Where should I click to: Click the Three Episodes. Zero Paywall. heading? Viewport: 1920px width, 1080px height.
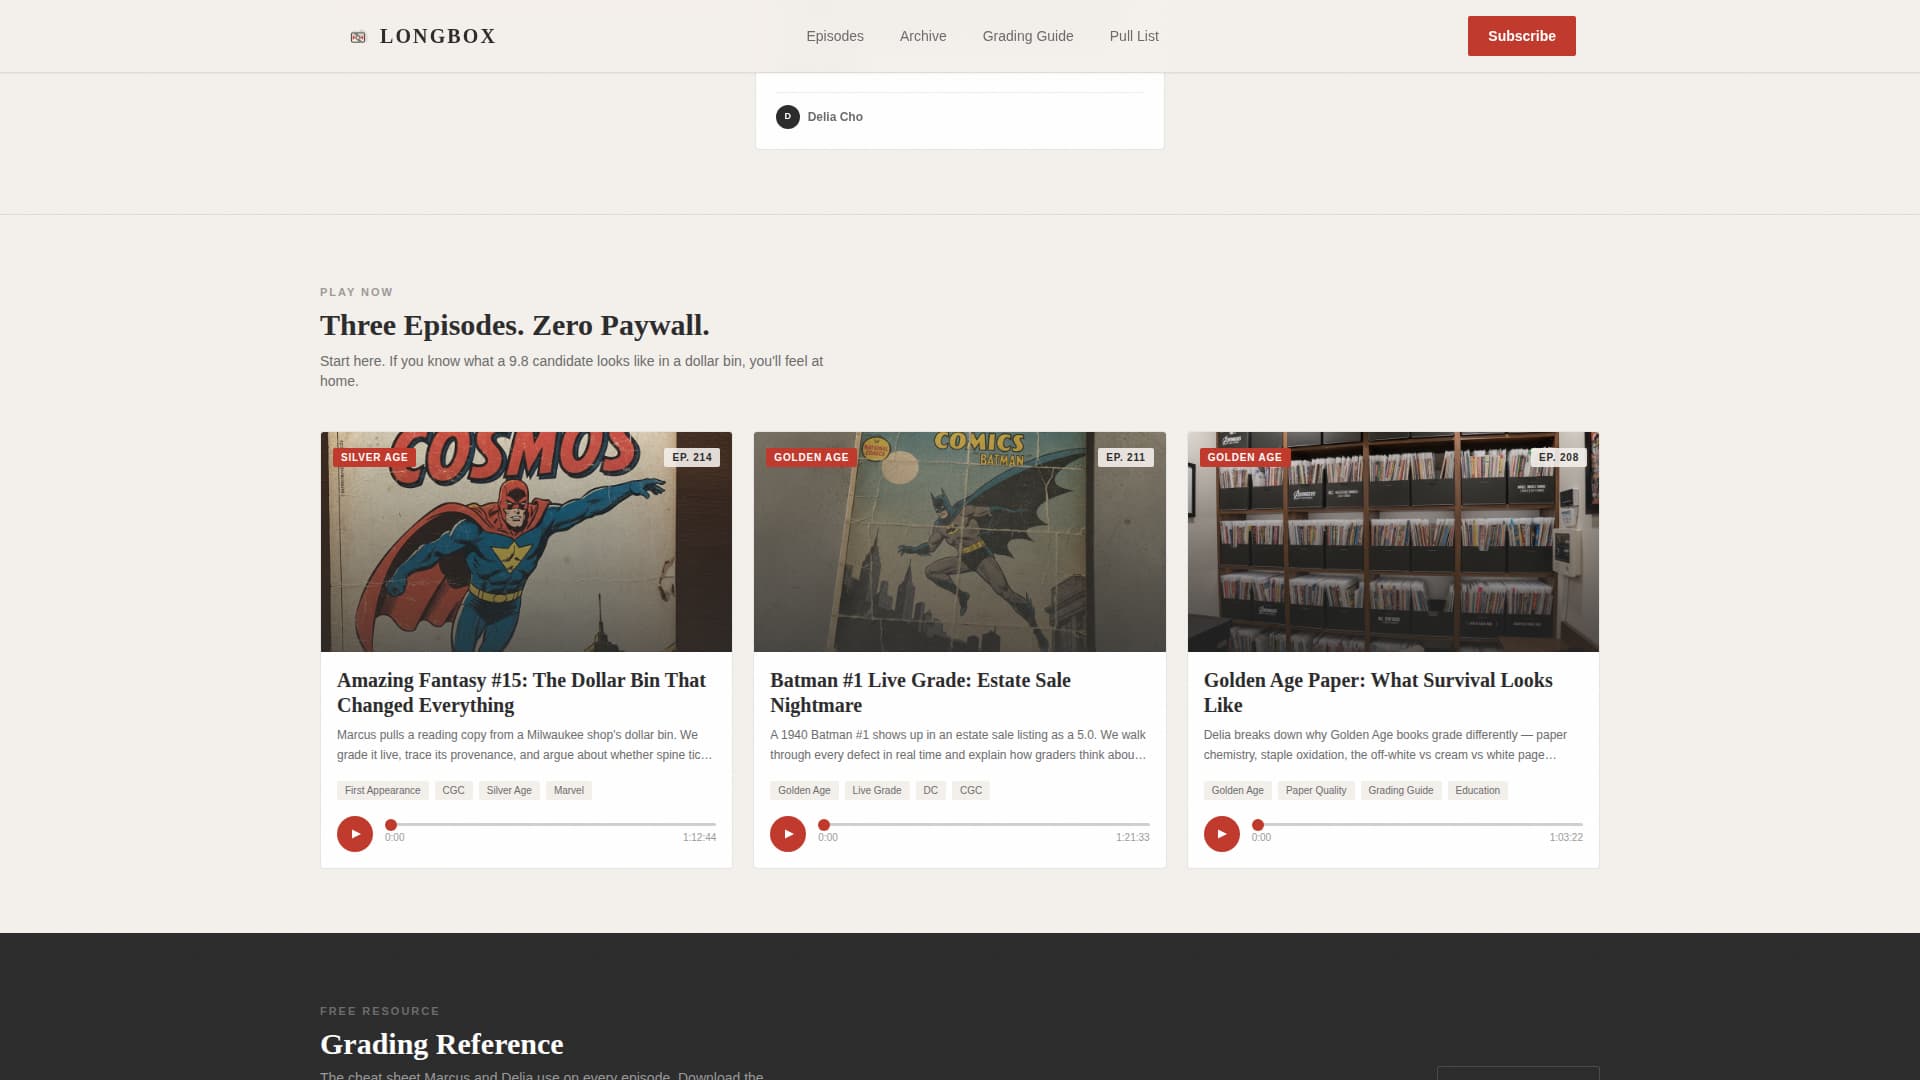[515, 325]
